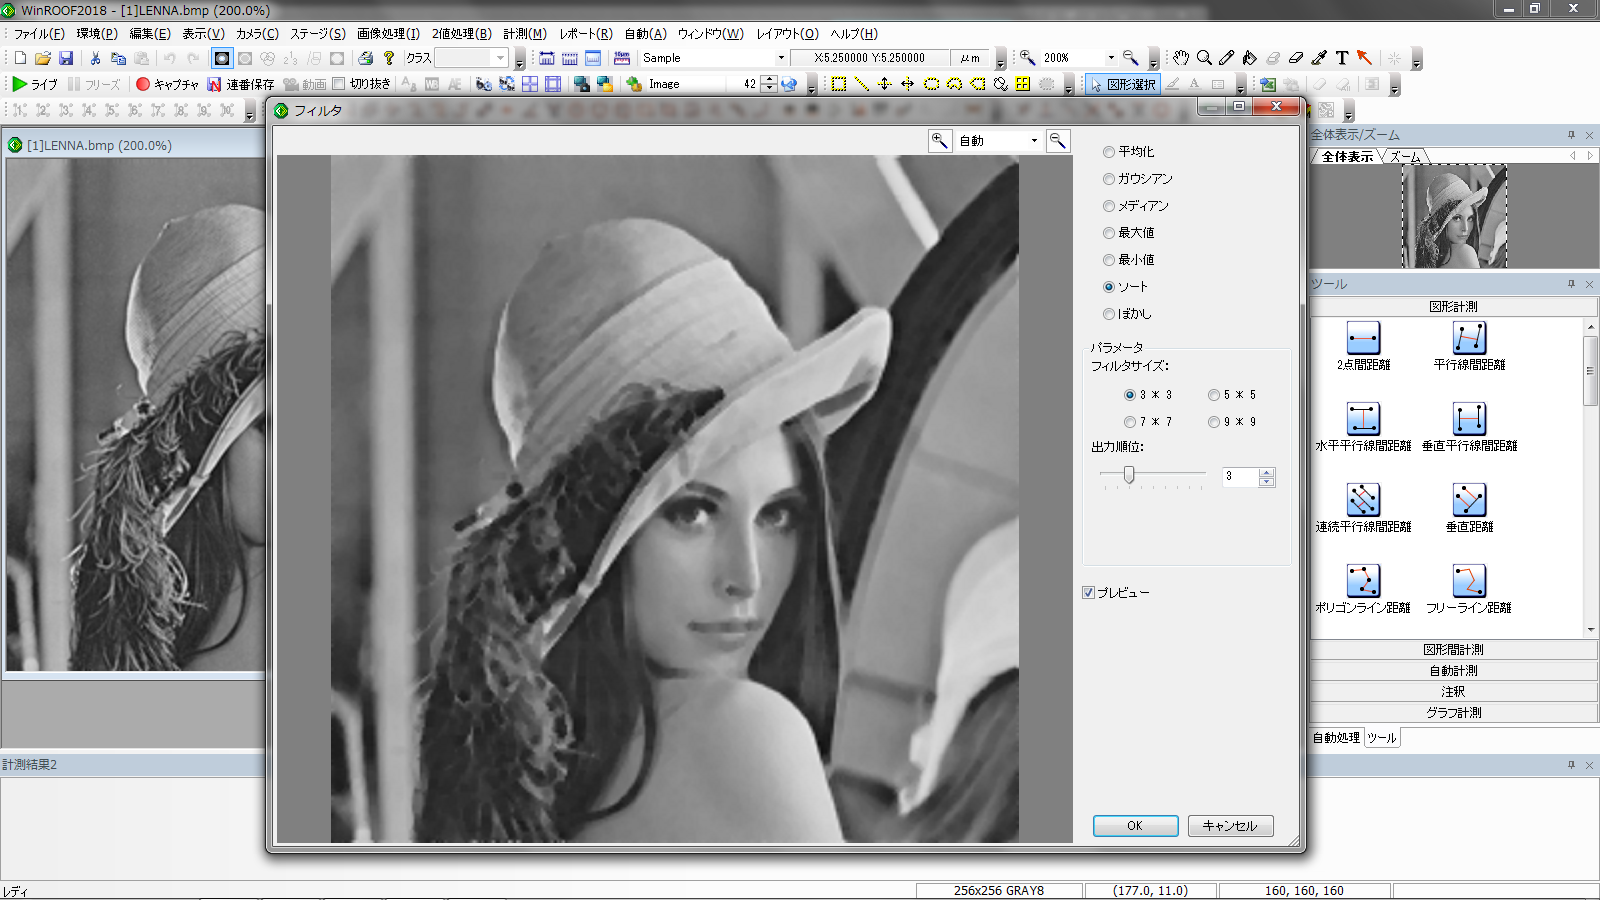This screenshot has height=900, width=1600.
Task: Select the Text annotation tool
Action: pyautogui.click(x=1342, y=58)
